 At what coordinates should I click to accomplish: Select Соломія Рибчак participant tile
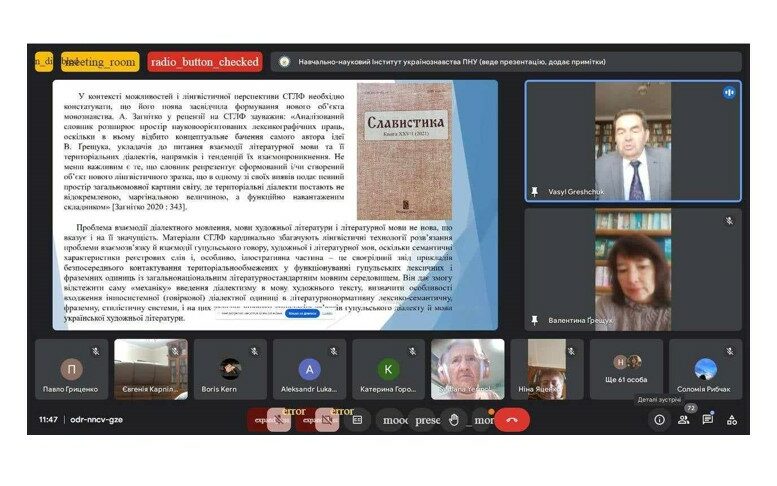pos(705,369)
